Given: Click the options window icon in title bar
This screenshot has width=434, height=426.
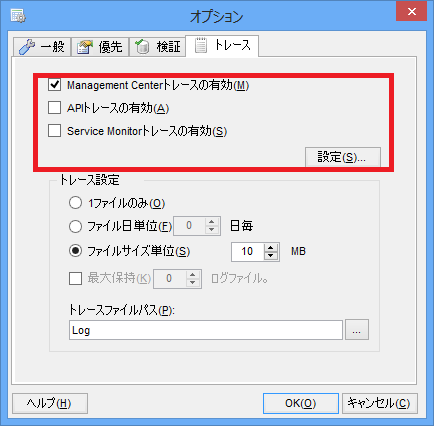Looking at the screenshot, I should (18, 16).
